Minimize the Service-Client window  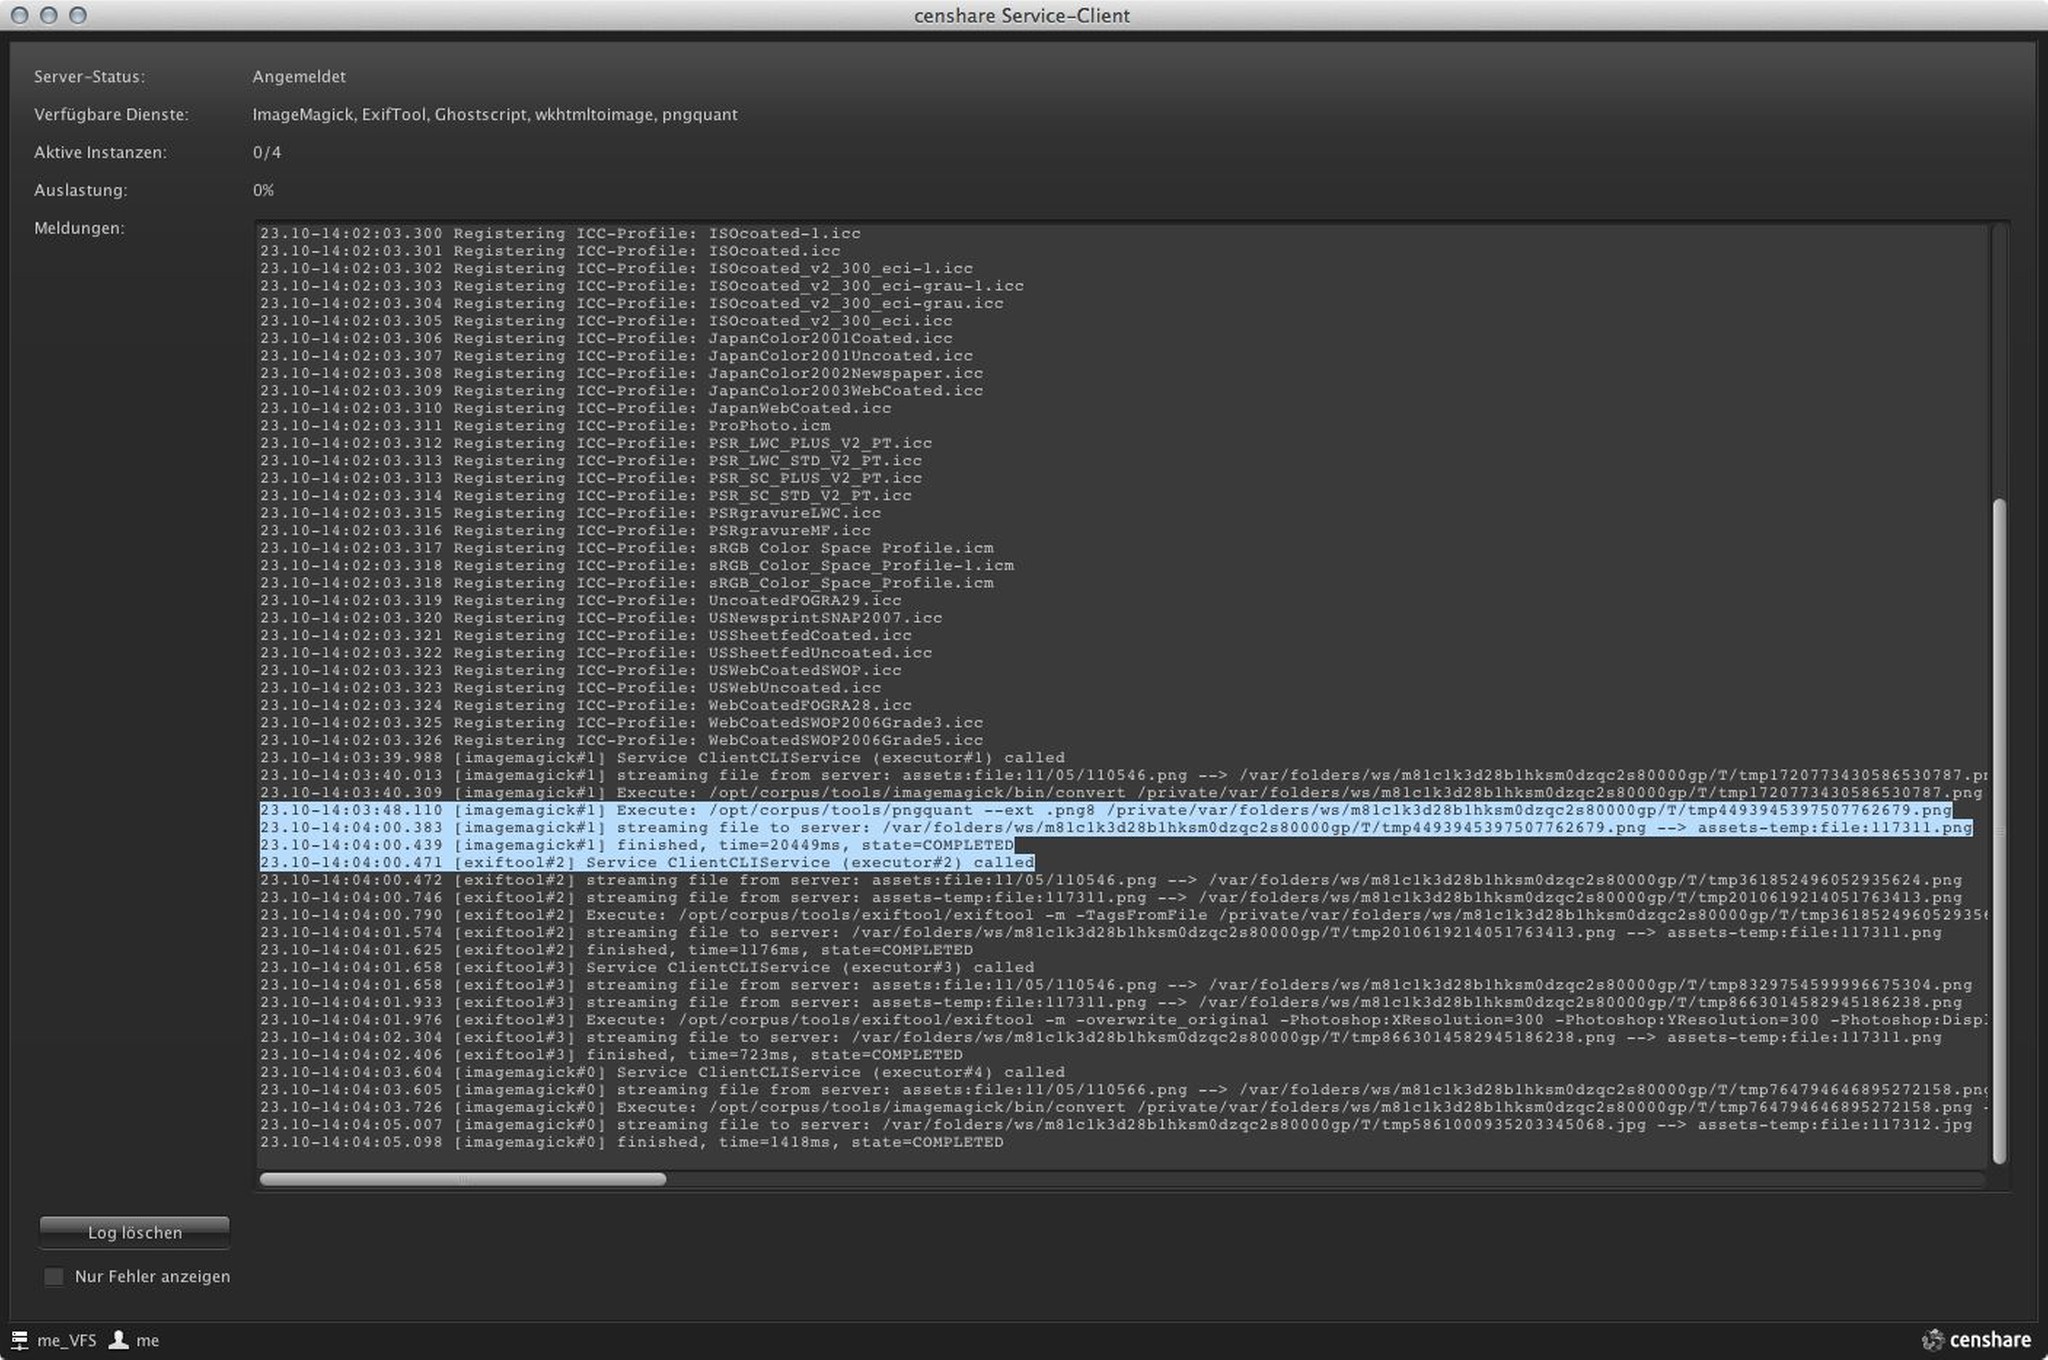coord(48,15)
